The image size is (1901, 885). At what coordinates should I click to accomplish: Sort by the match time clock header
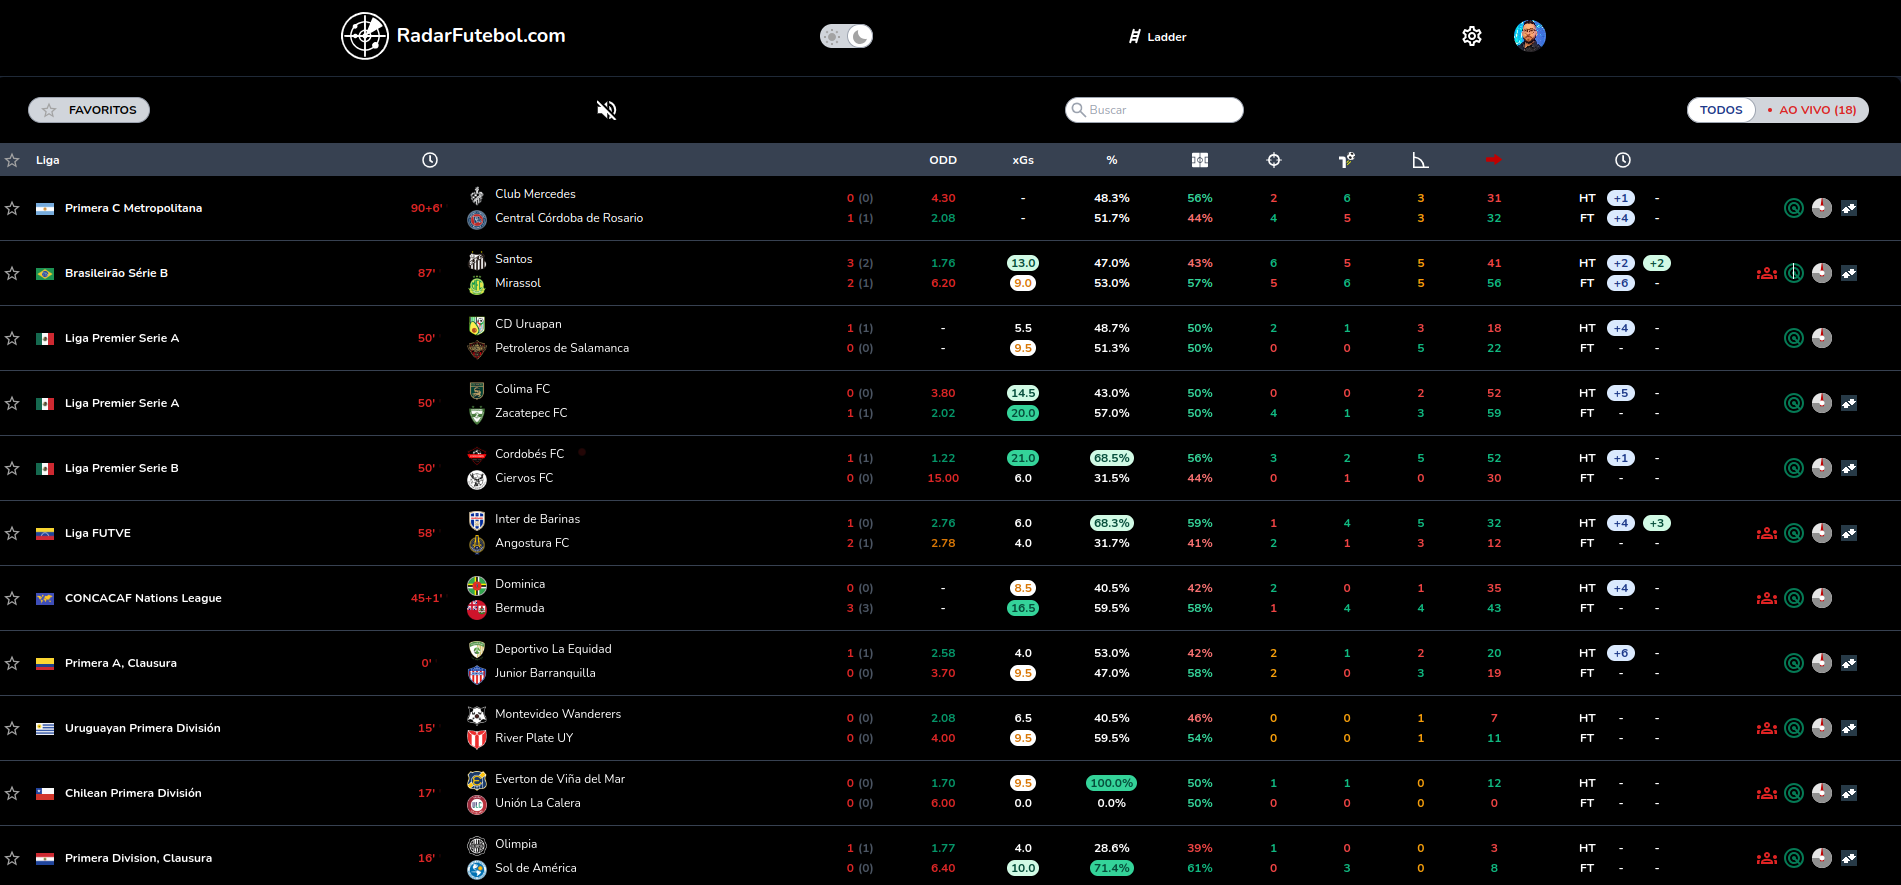(430, 160)
